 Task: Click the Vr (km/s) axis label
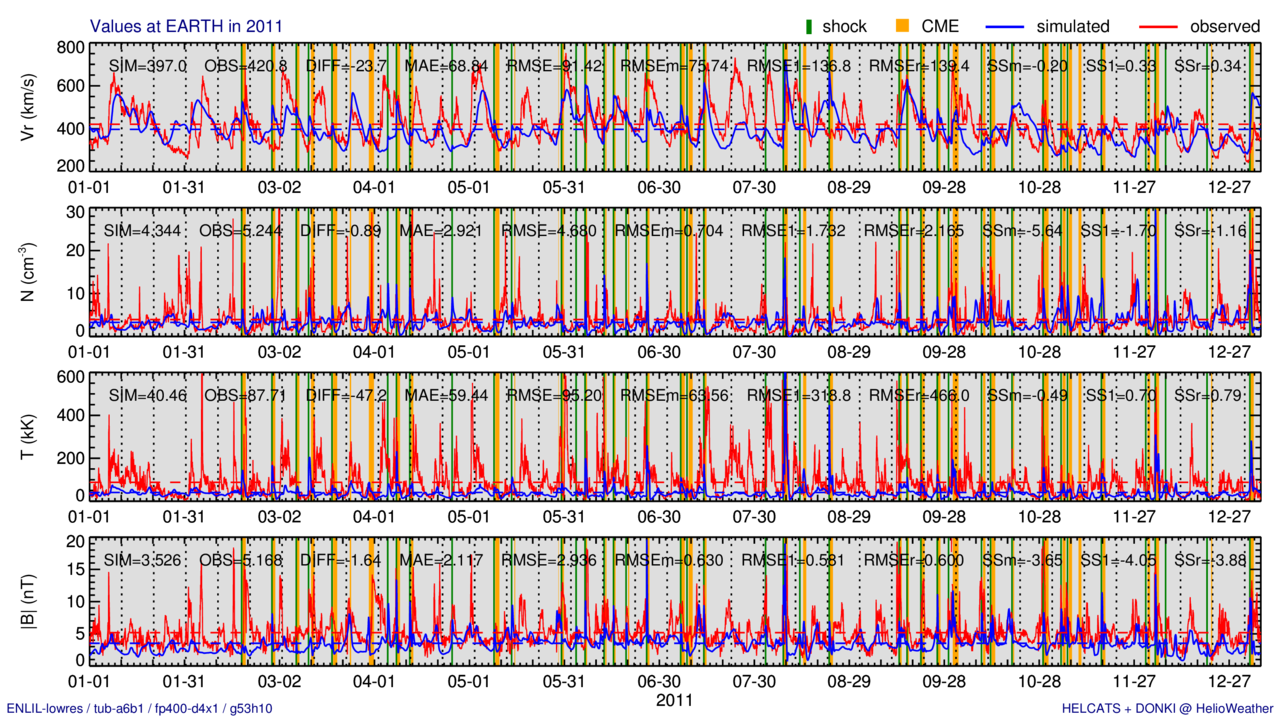[28, 108]
